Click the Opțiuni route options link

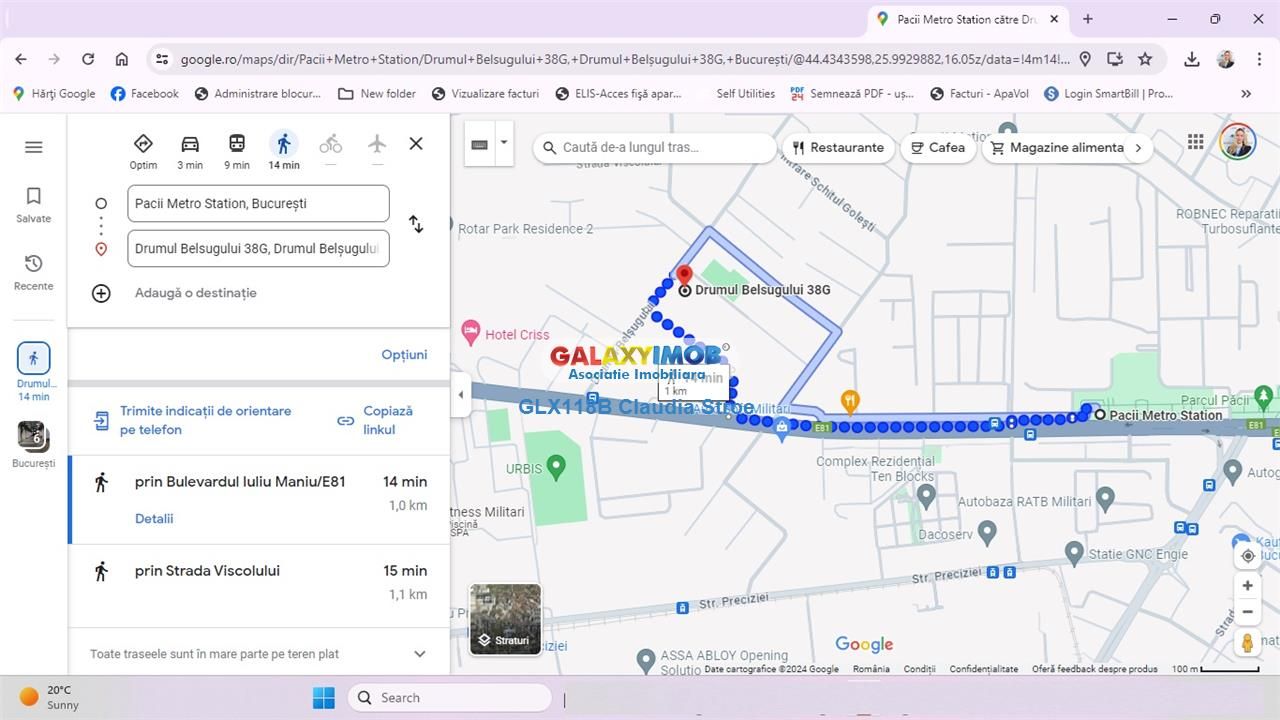[404, 355]
